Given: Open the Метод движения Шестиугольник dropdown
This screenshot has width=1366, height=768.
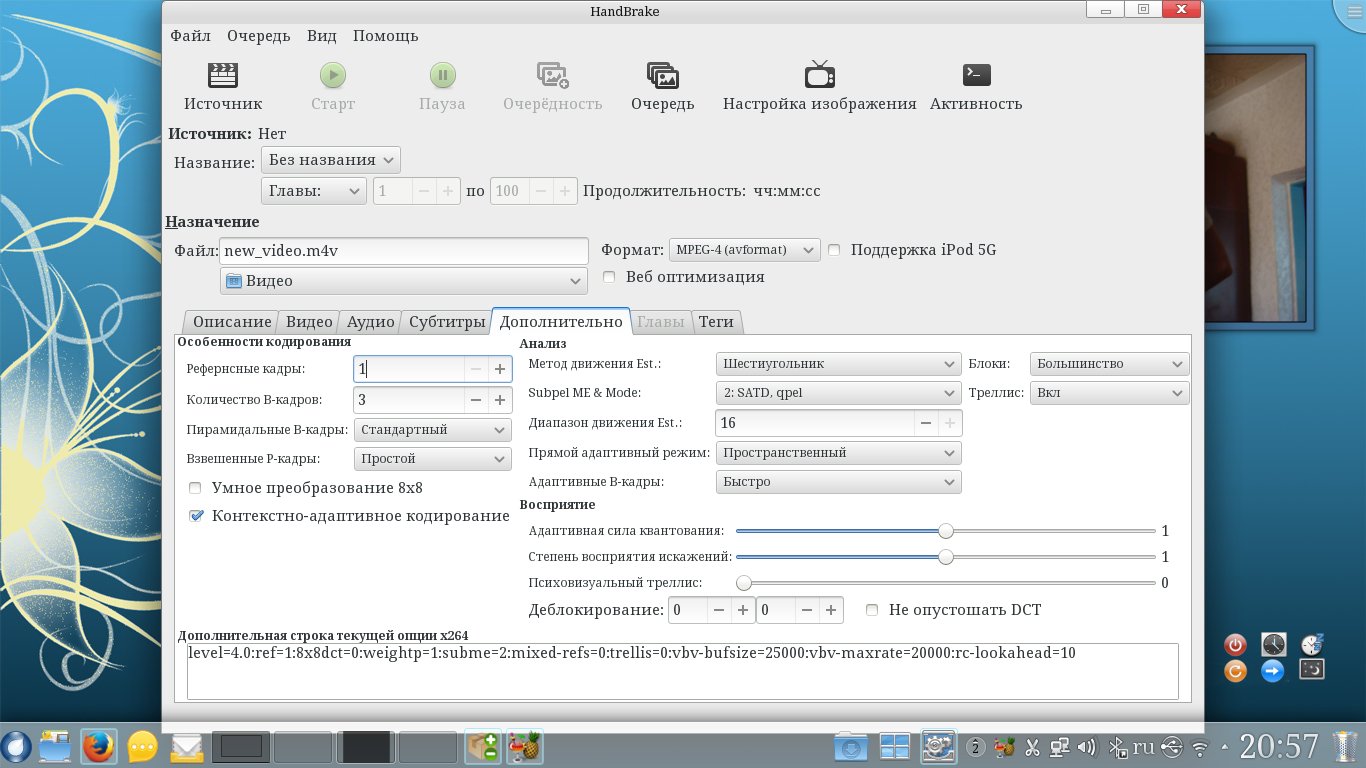Looking at the screenshot, I should pyautogui.click(x=838, y=364).
